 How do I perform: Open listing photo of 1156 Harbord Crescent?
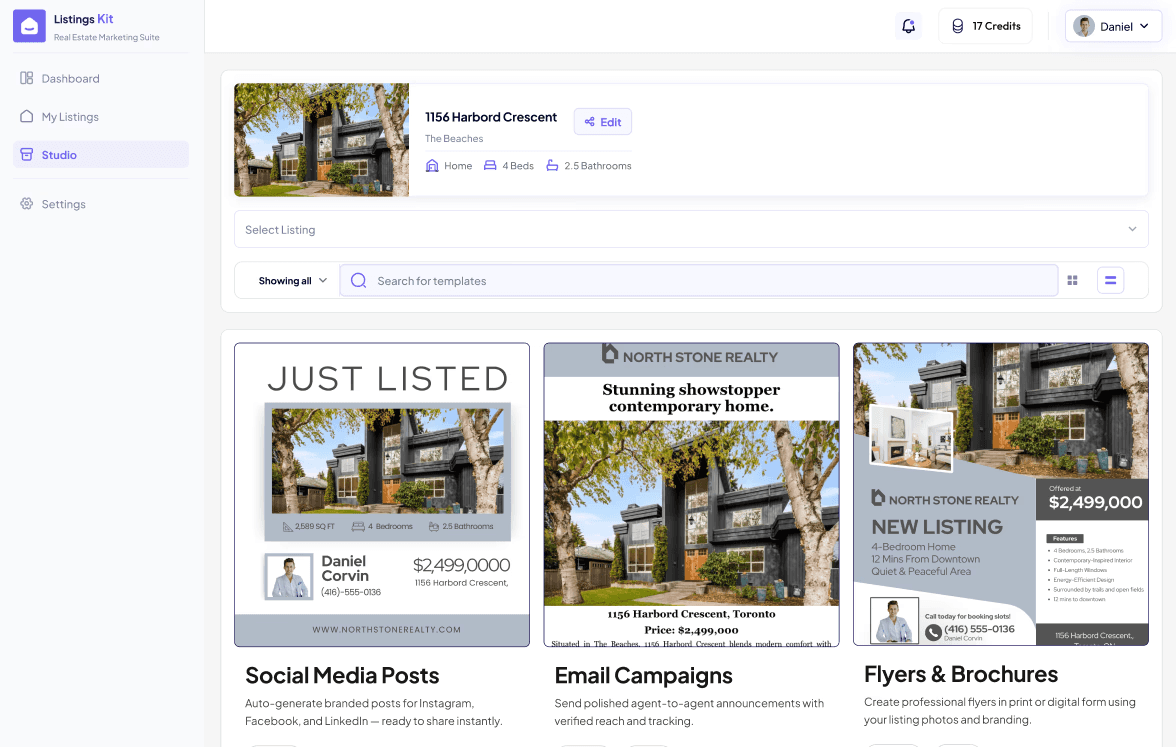point(322,140)
